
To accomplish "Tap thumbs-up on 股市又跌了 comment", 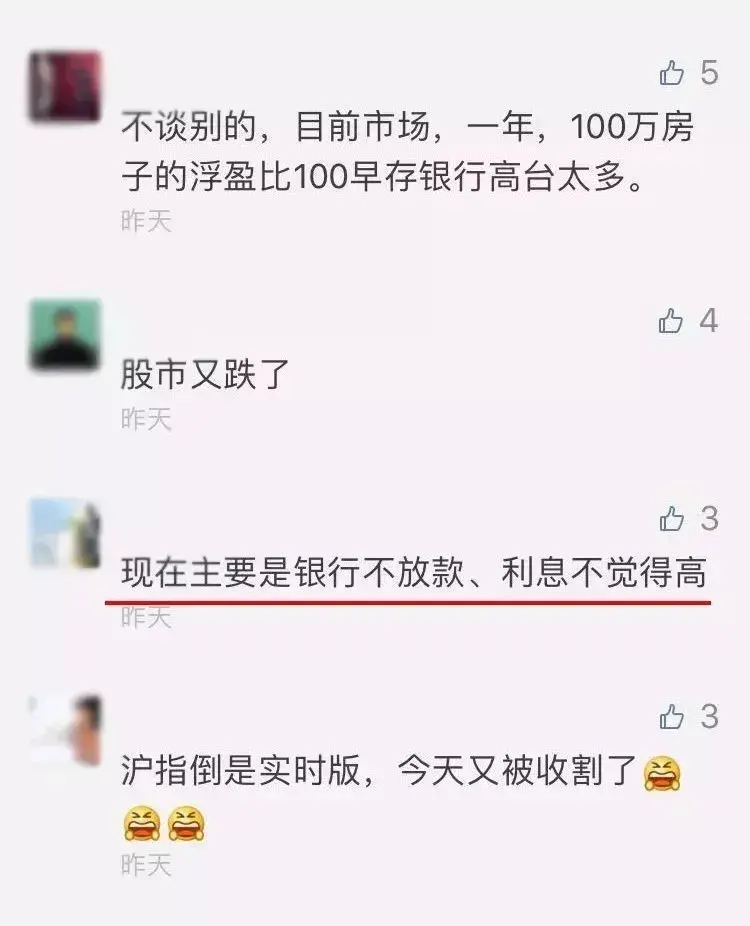I will pyautogui.click(x=671, y=321).
